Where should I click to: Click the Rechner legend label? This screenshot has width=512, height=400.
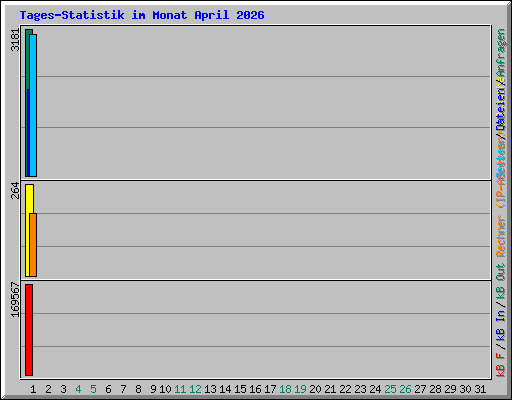pyautogui.click(x=501, y=236)
